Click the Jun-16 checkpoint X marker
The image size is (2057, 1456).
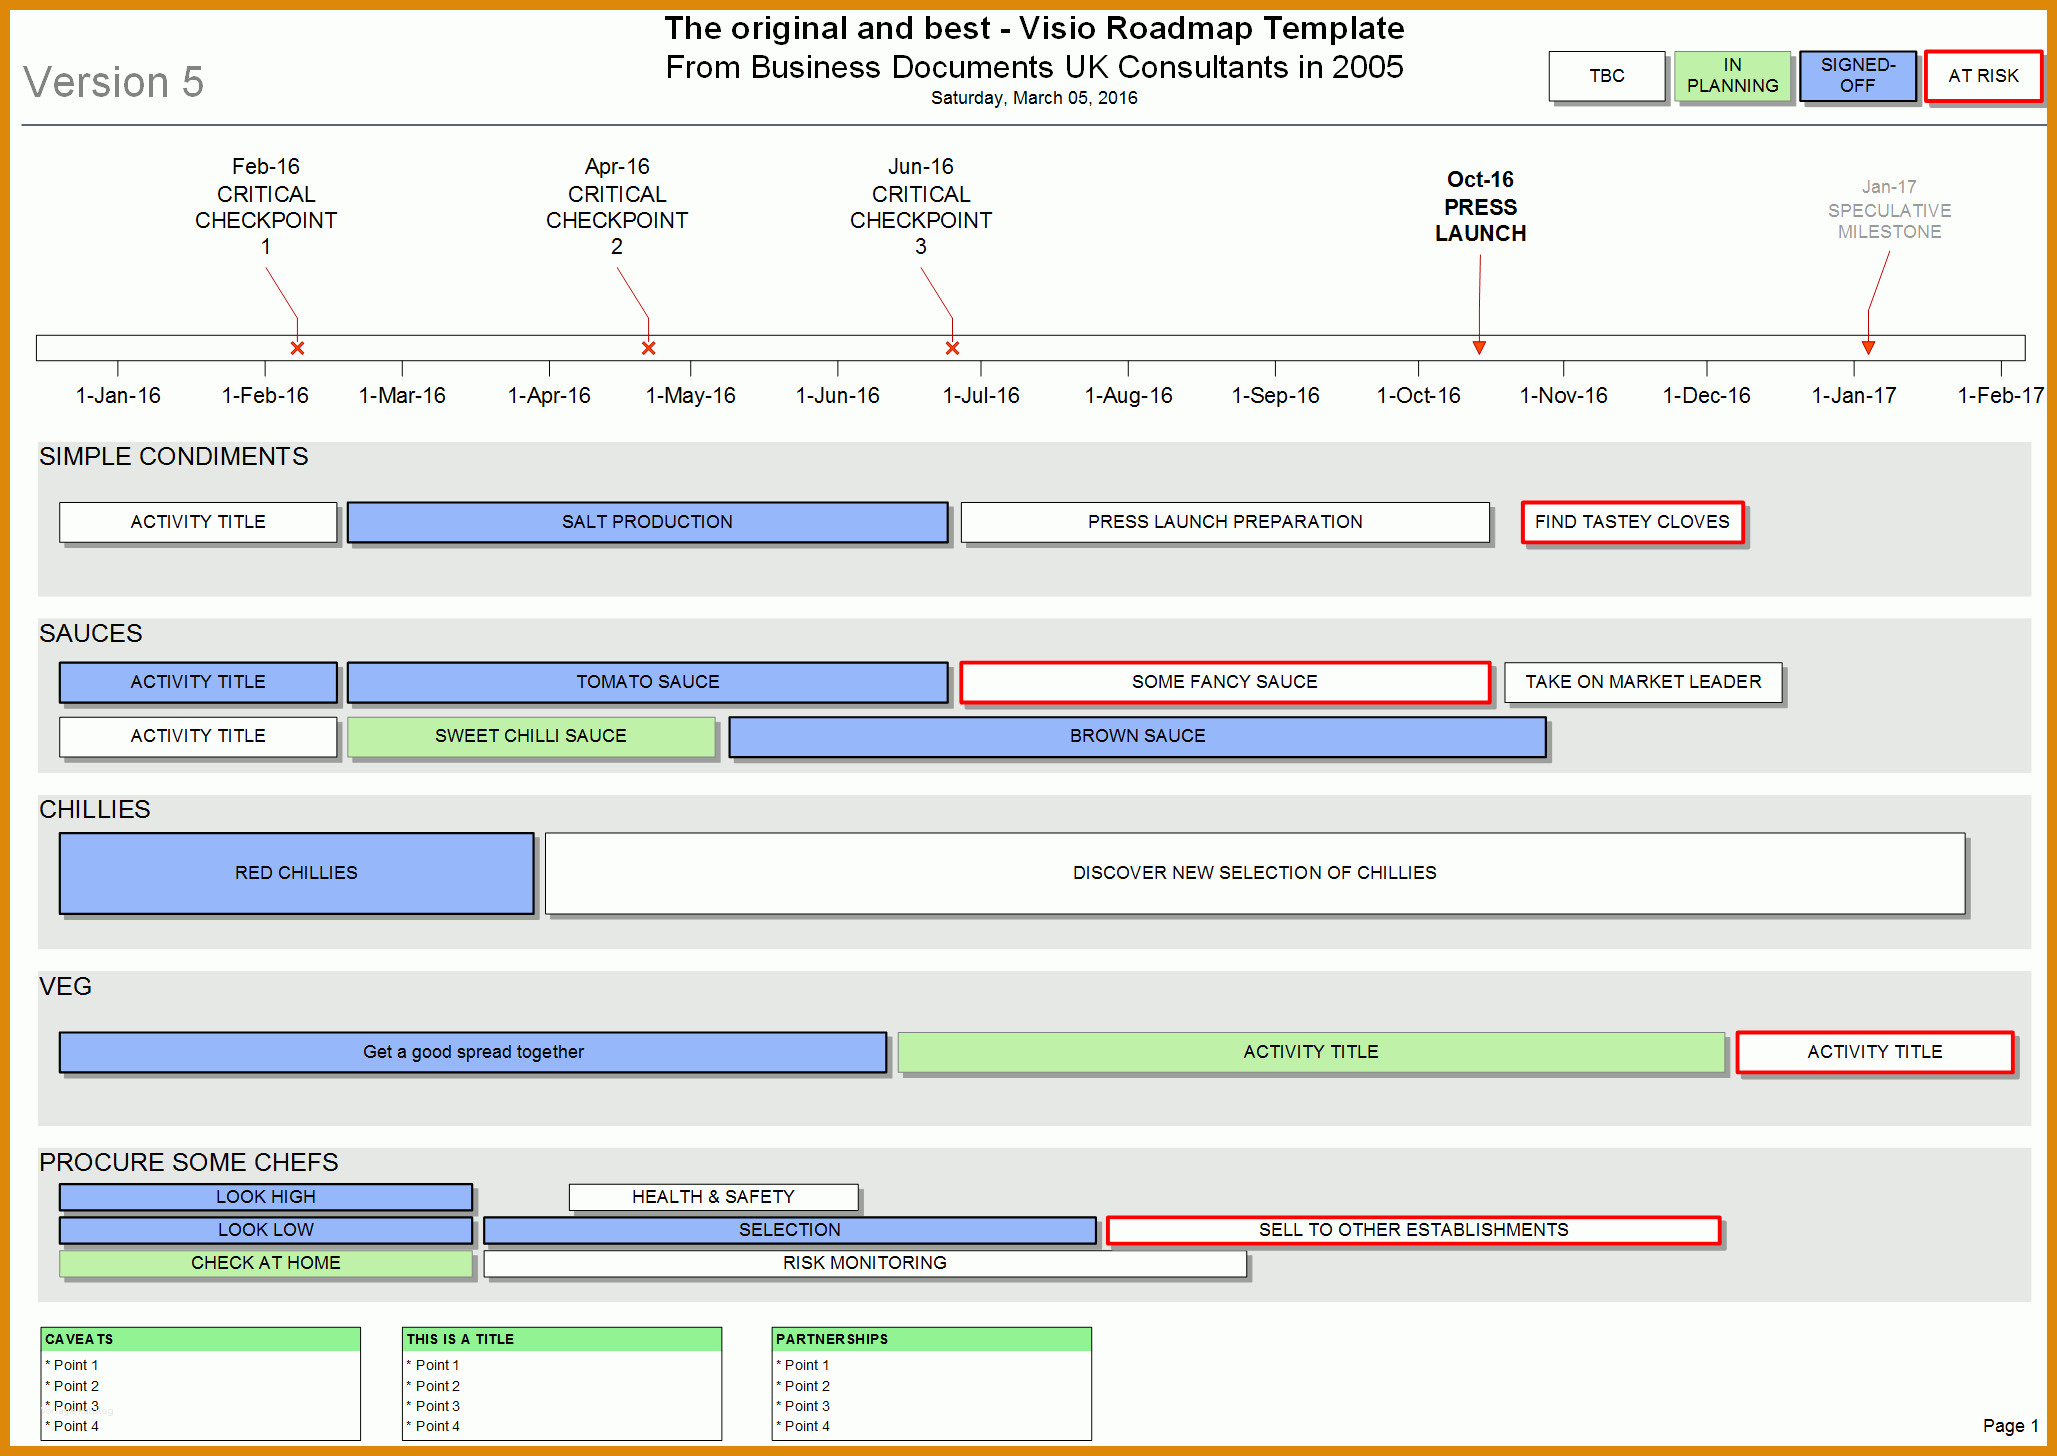pyautogui.click(x=952, y=348)
